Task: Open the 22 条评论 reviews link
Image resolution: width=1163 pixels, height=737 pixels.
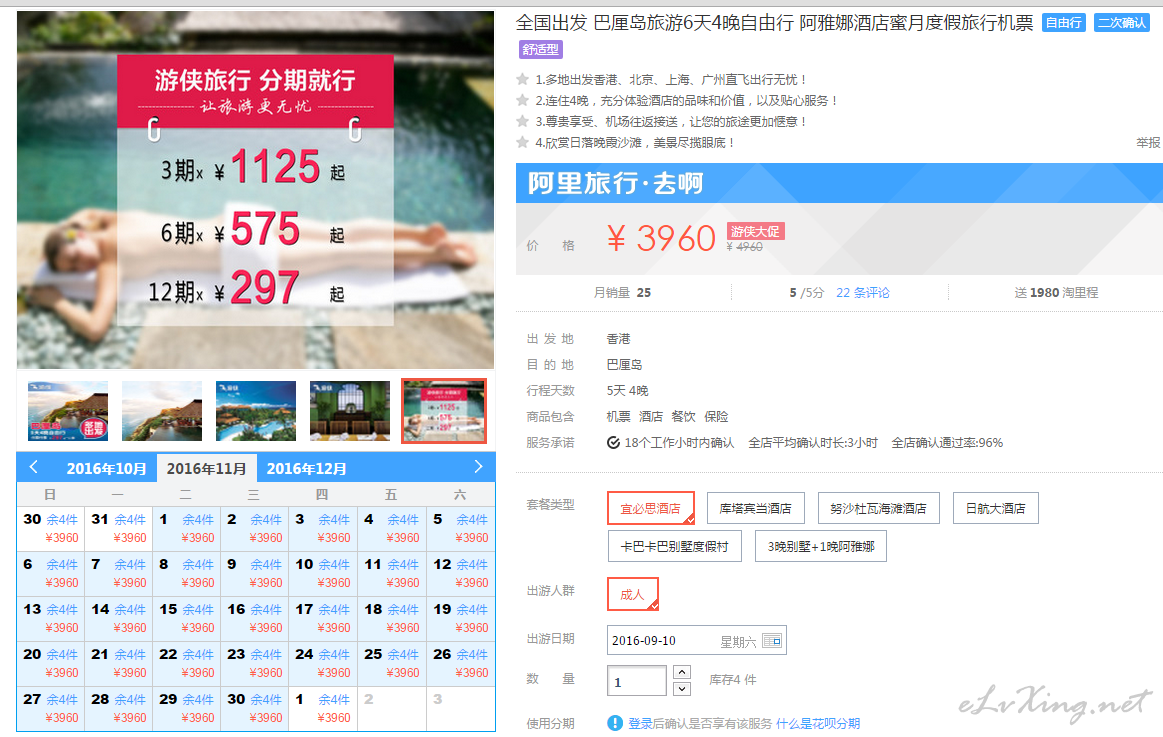Action: [863, 293]
